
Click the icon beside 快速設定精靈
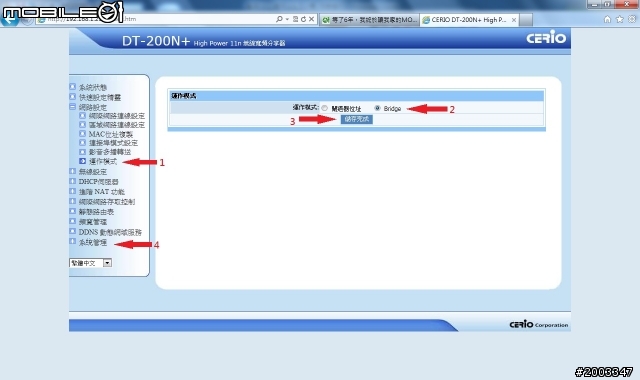coord(73,97)
